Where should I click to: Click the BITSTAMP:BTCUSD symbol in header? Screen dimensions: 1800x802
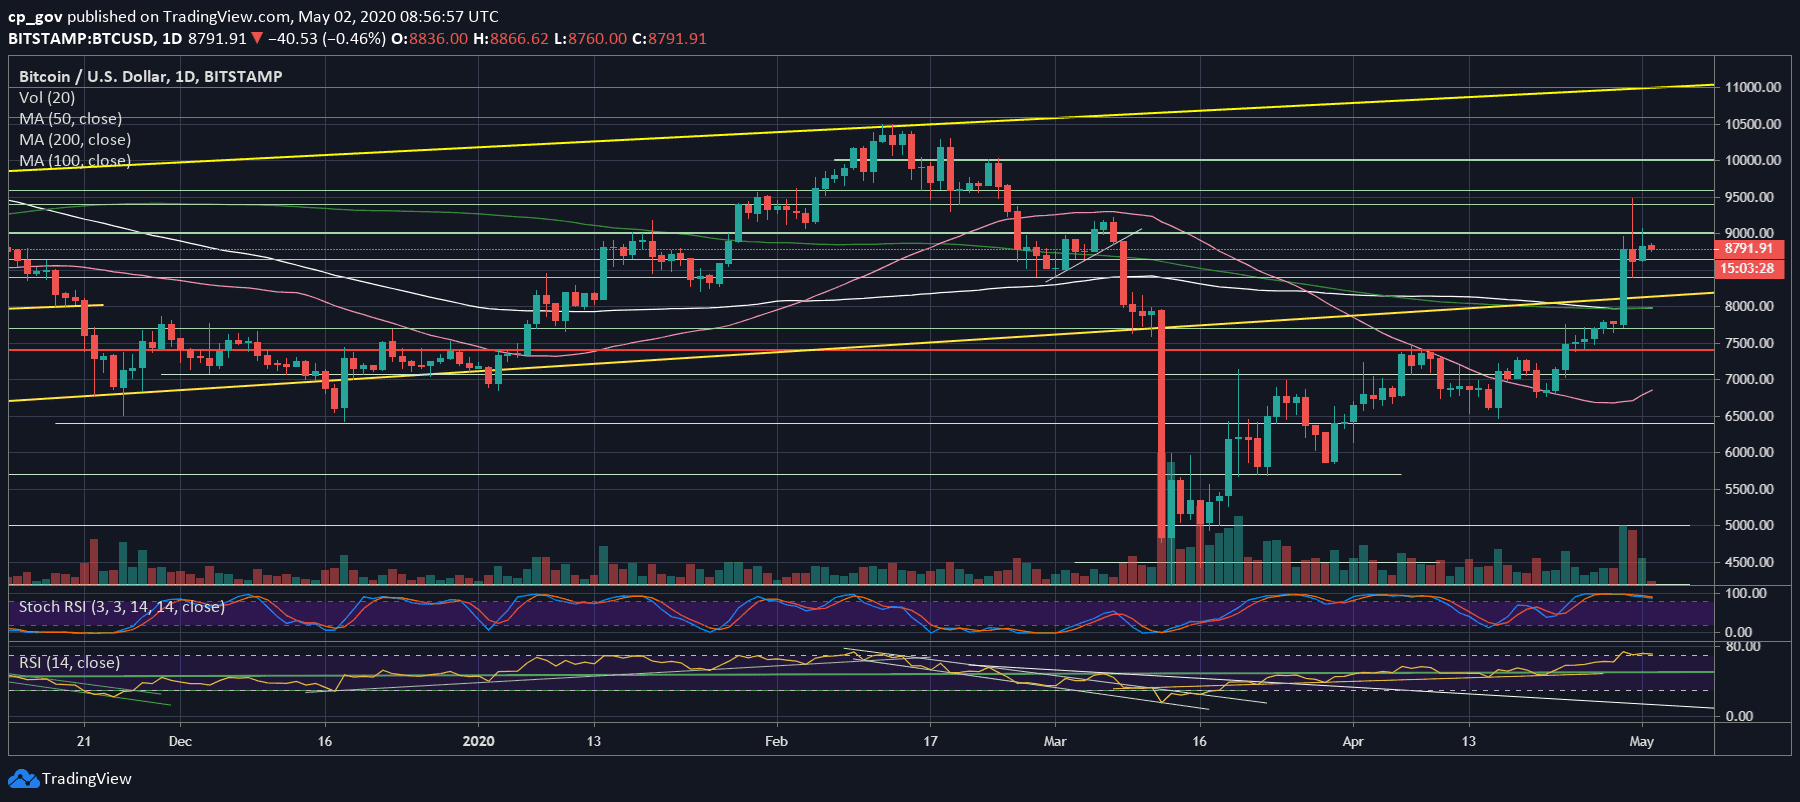tap(81, 38)
